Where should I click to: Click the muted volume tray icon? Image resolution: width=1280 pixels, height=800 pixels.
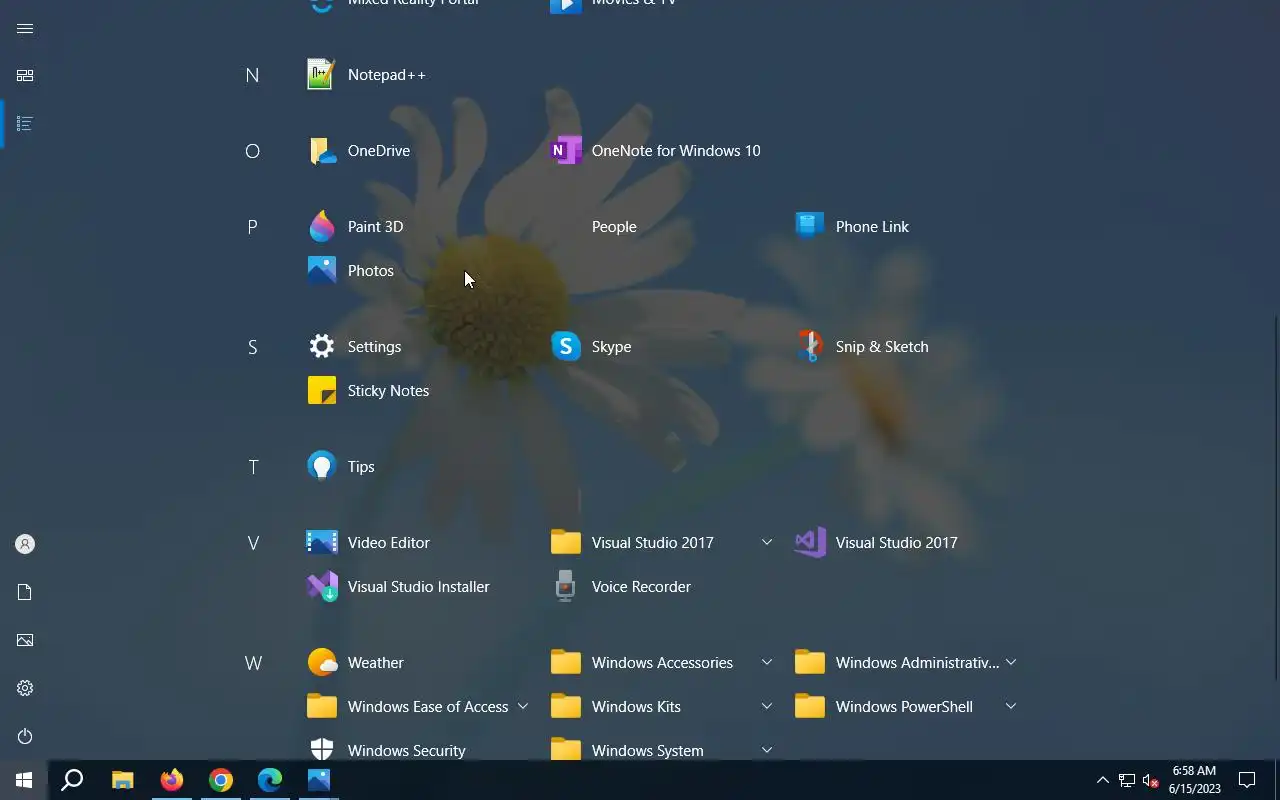pyautogui.click(x=1151, y=780)
